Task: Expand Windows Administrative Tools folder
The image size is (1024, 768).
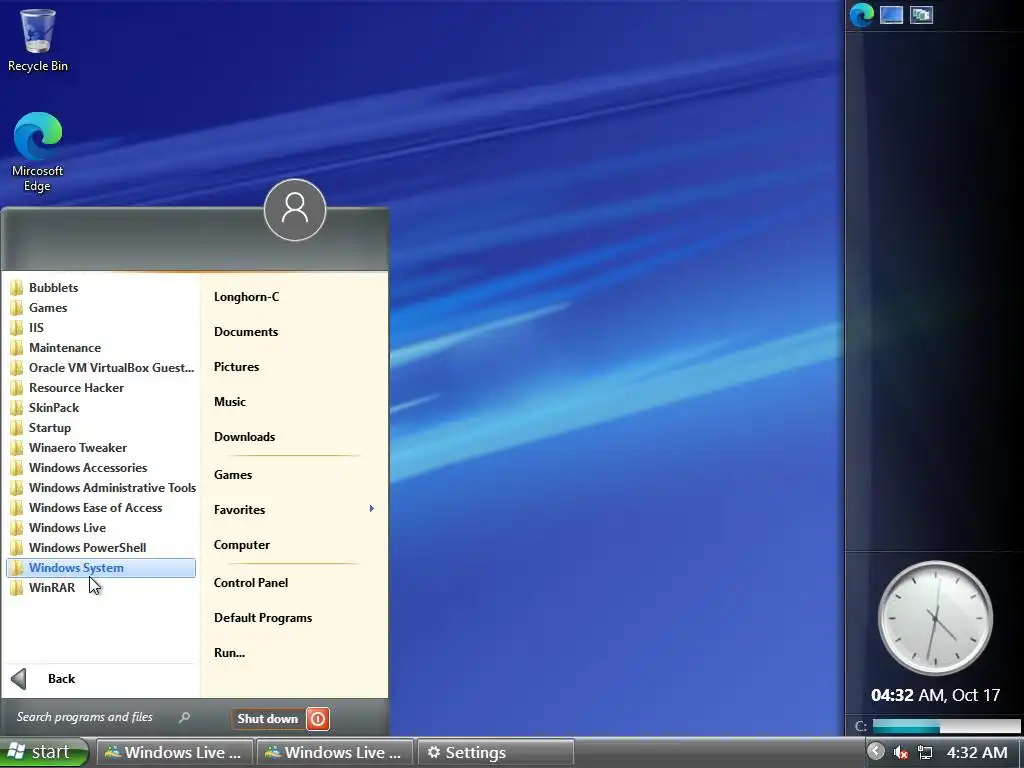Action: coord(101,488)
